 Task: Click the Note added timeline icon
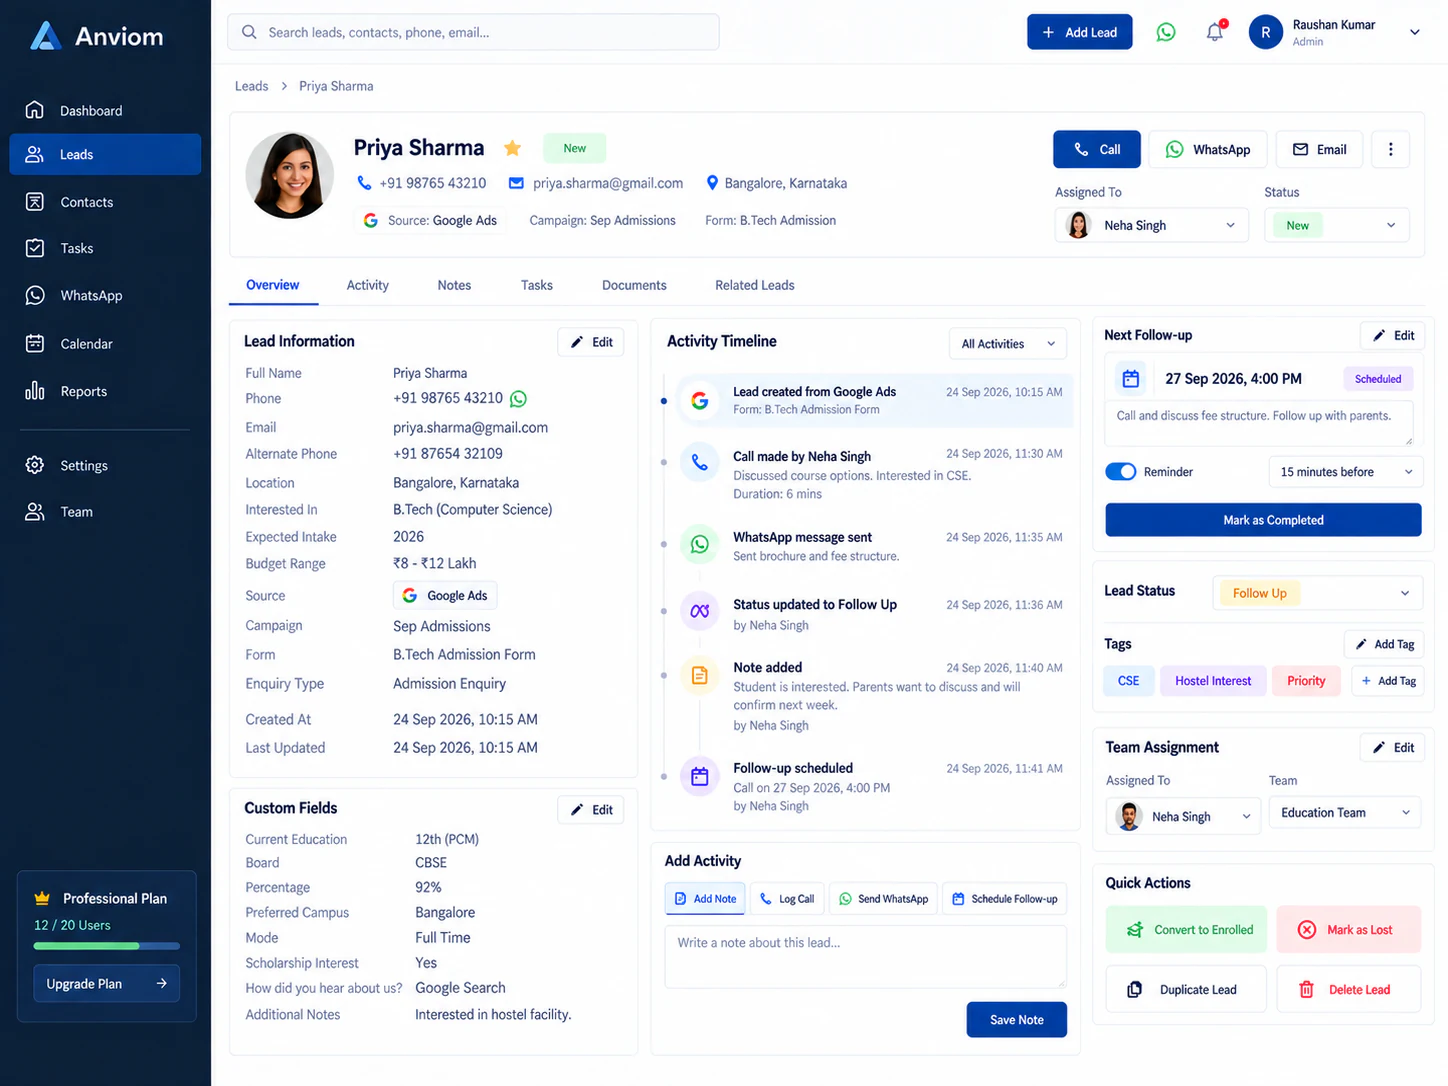click(x=700, y=676)
